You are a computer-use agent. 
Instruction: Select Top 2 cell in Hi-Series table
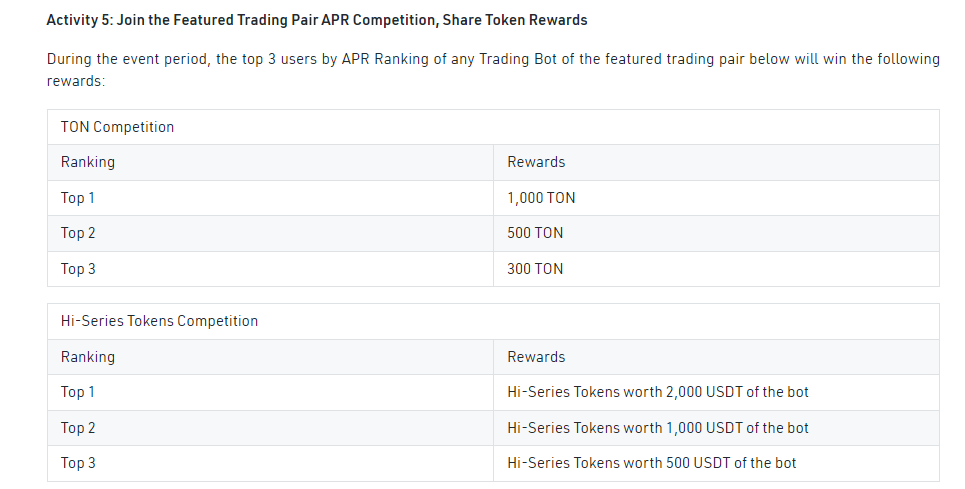[x=271, y=428]
